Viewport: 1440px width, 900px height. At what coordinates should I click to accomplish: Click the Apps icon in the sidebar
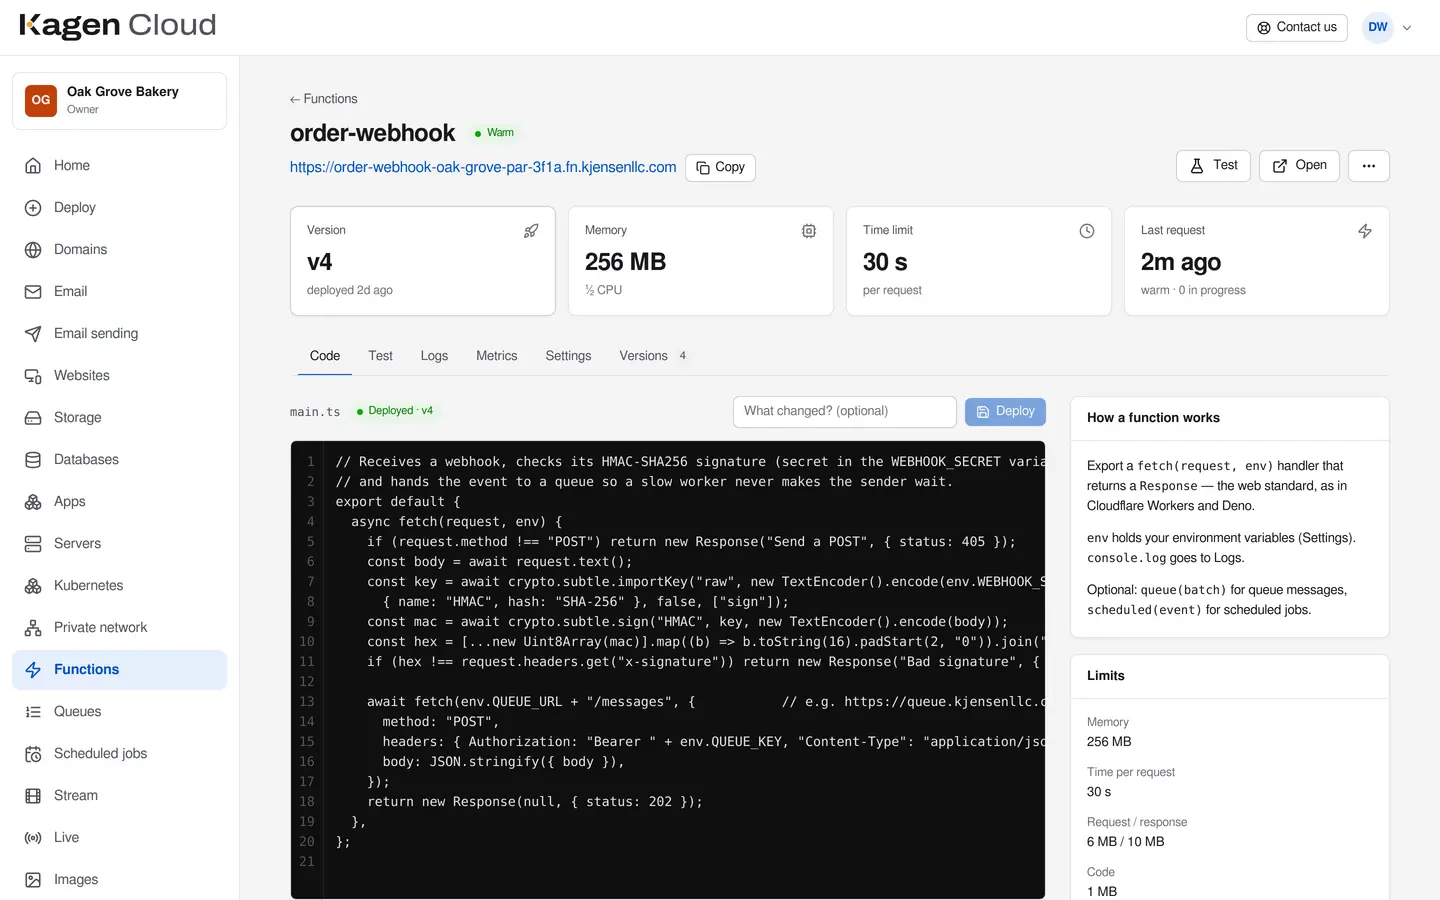[x=33, y=502]
